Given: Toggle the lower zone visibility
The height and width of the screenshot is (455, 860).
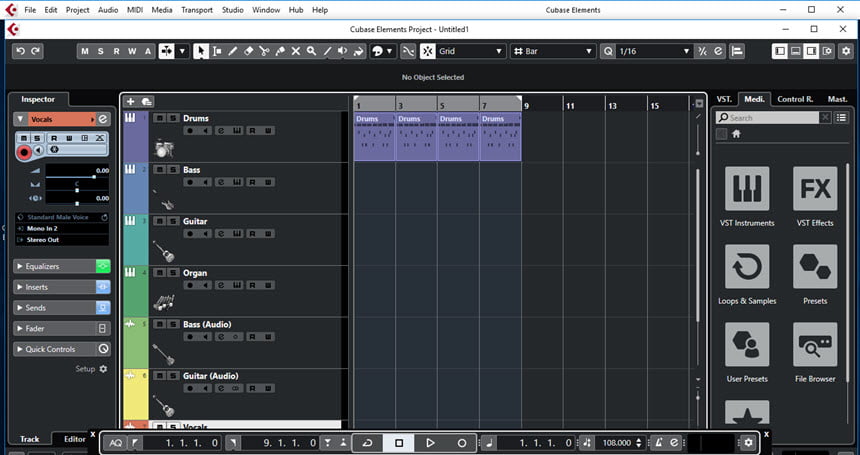Looking at the screenshot, I should [795, 51].
